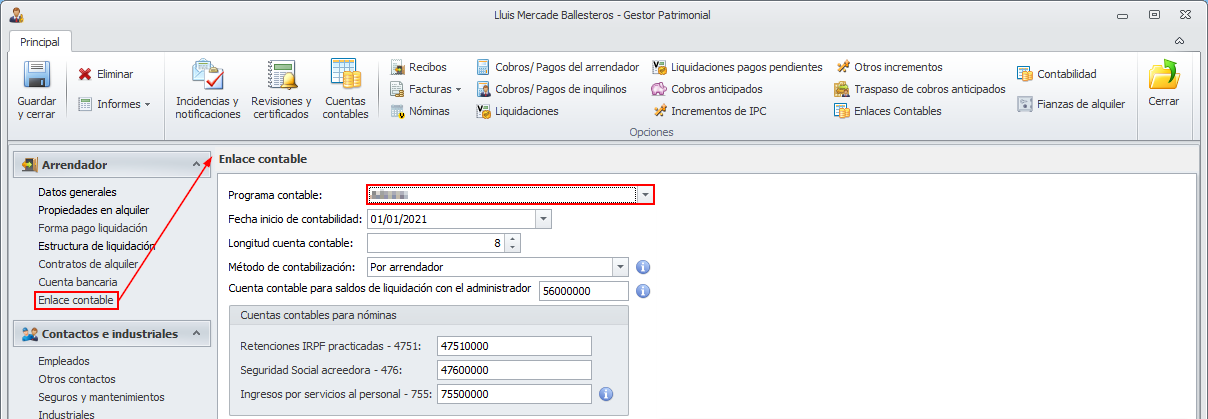This screenshot has width=1208, height=419.
Task: Collapse the Contactos e industriales section
Action: pos(196,333)
